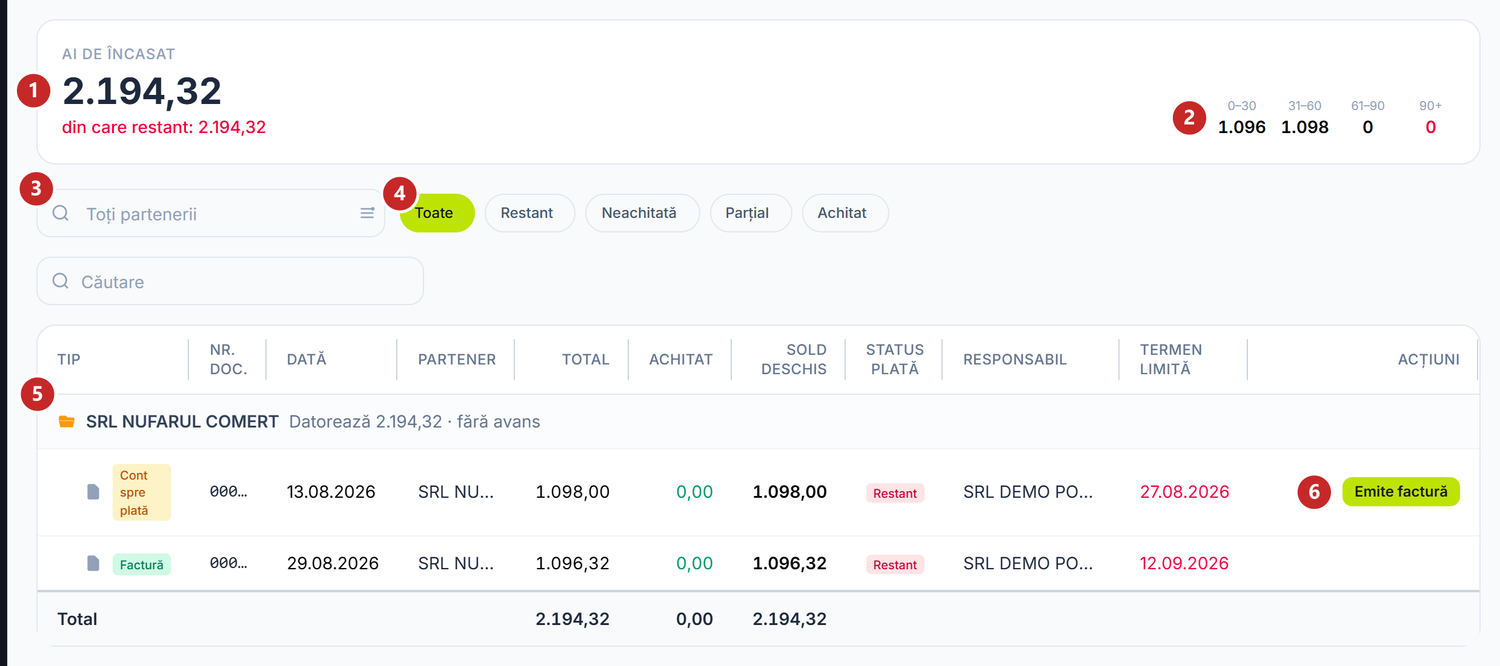Click the 0–30 aging bucket value 1.096
1500x666 pixels.
1242,127
